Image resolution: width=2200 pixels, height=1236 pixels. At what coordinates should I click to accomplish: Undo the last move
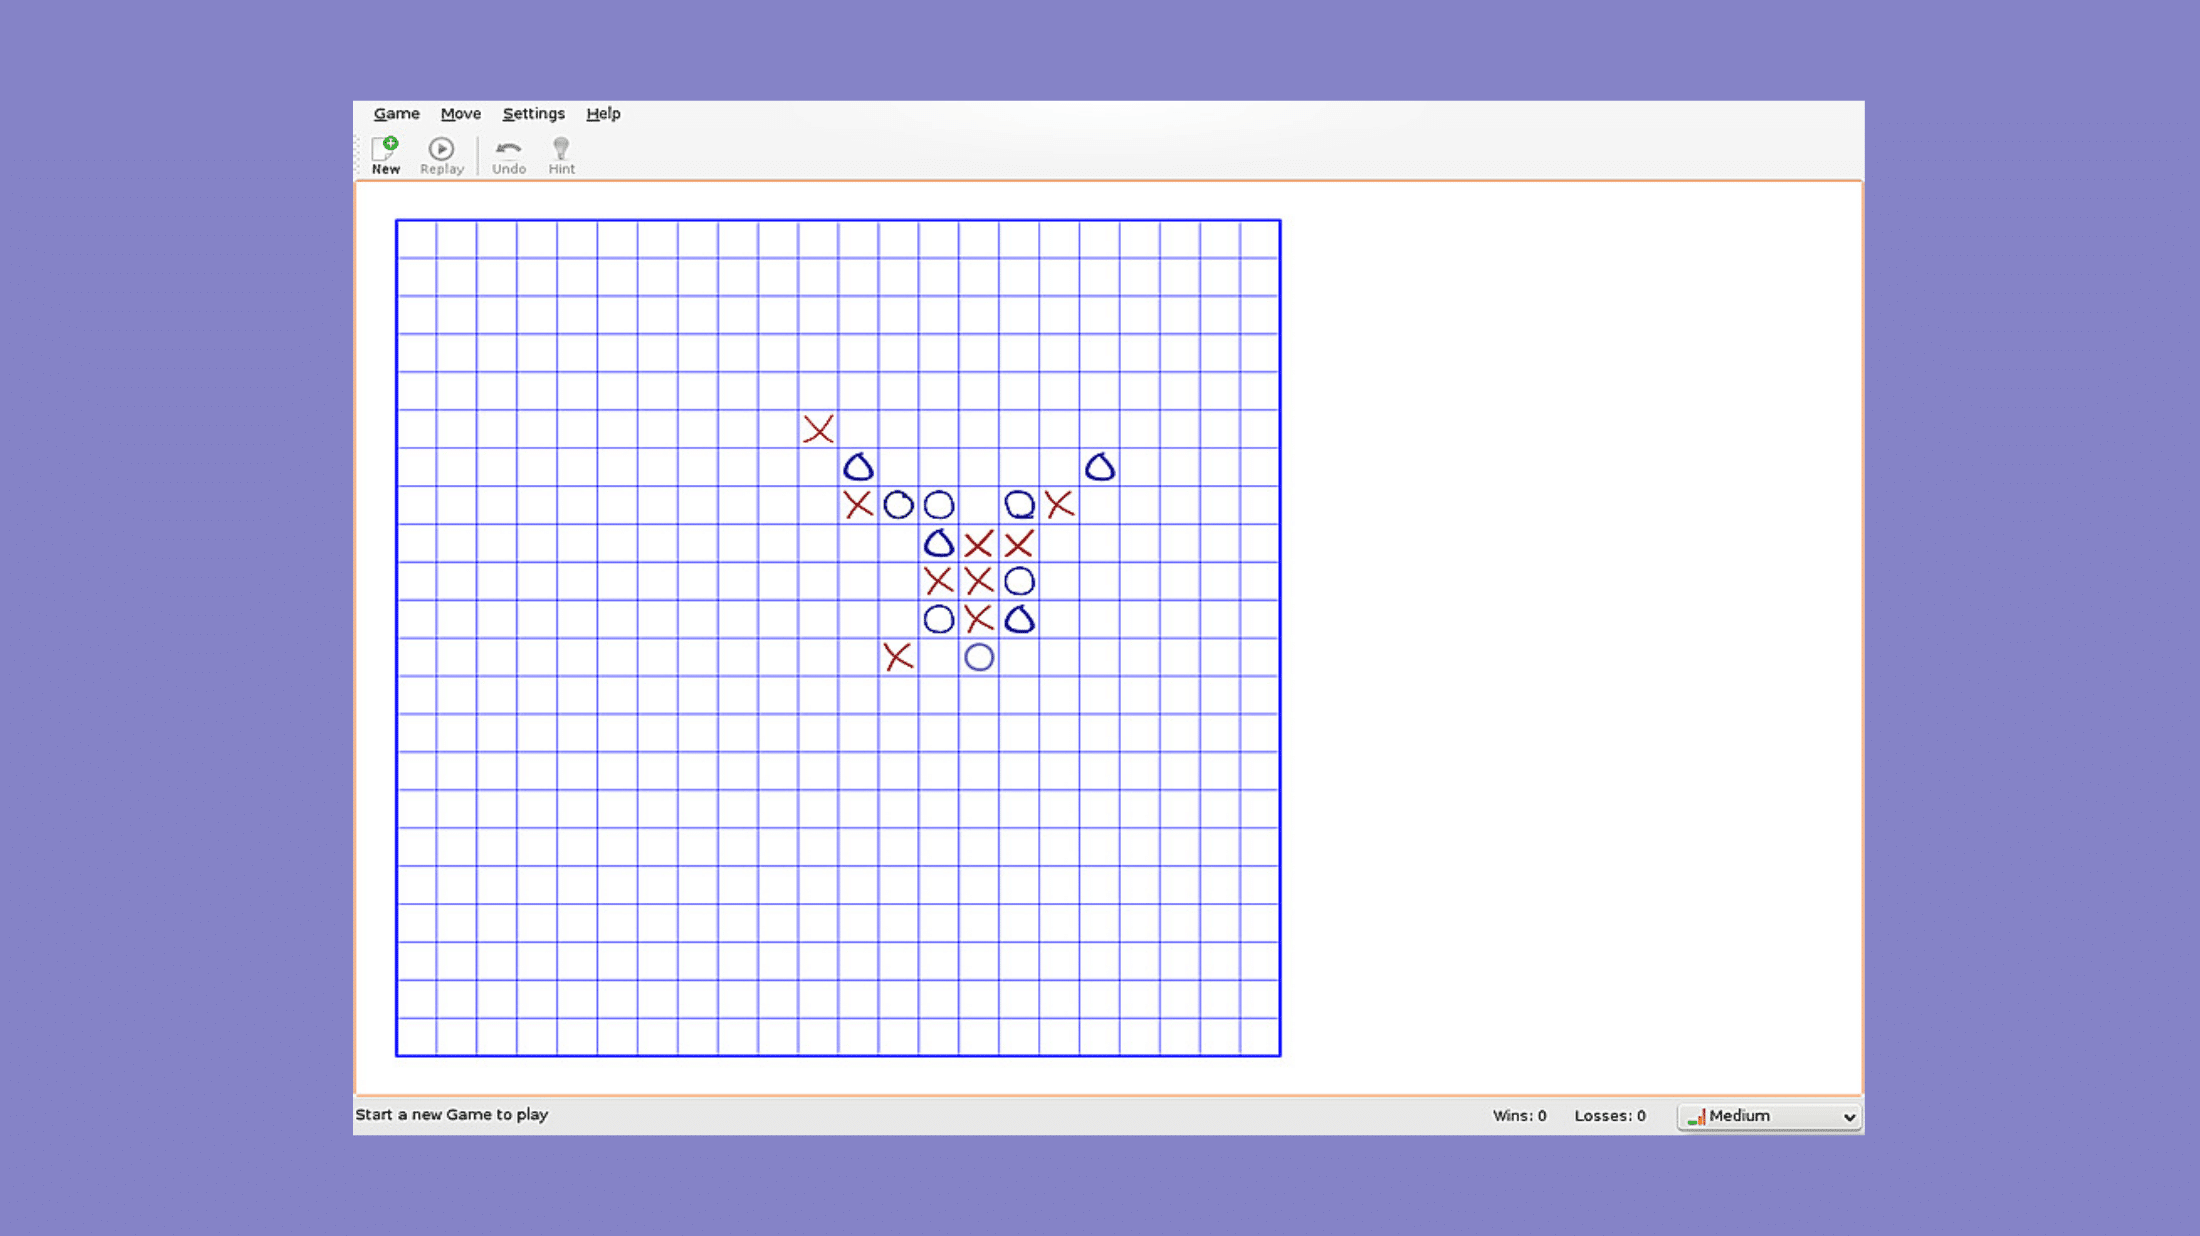tap(508, 156)
